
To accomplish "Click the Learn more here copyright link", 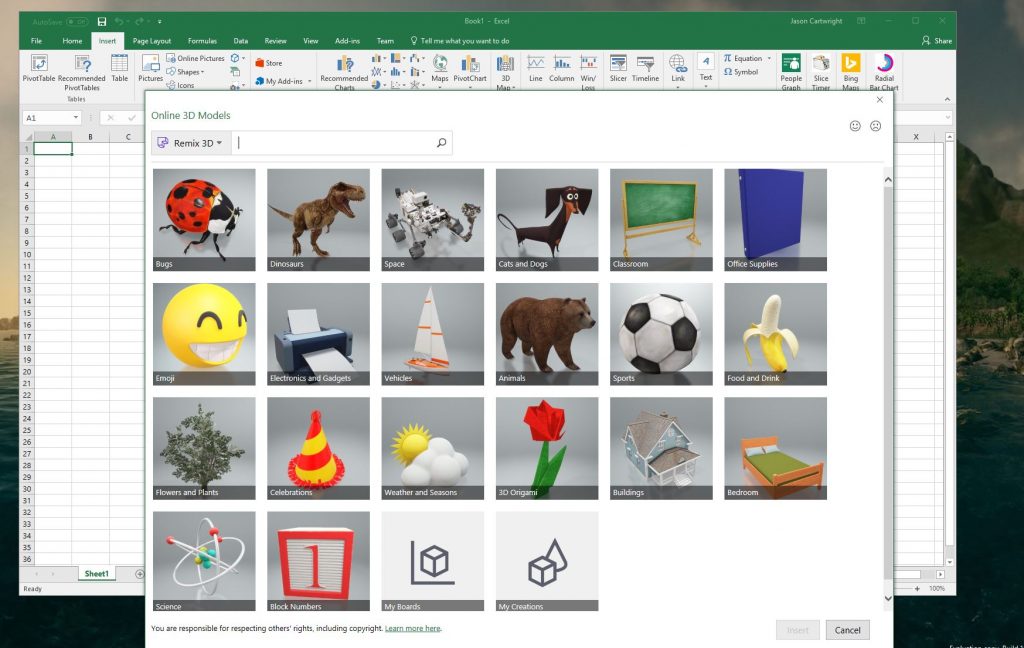I will 412,628.
